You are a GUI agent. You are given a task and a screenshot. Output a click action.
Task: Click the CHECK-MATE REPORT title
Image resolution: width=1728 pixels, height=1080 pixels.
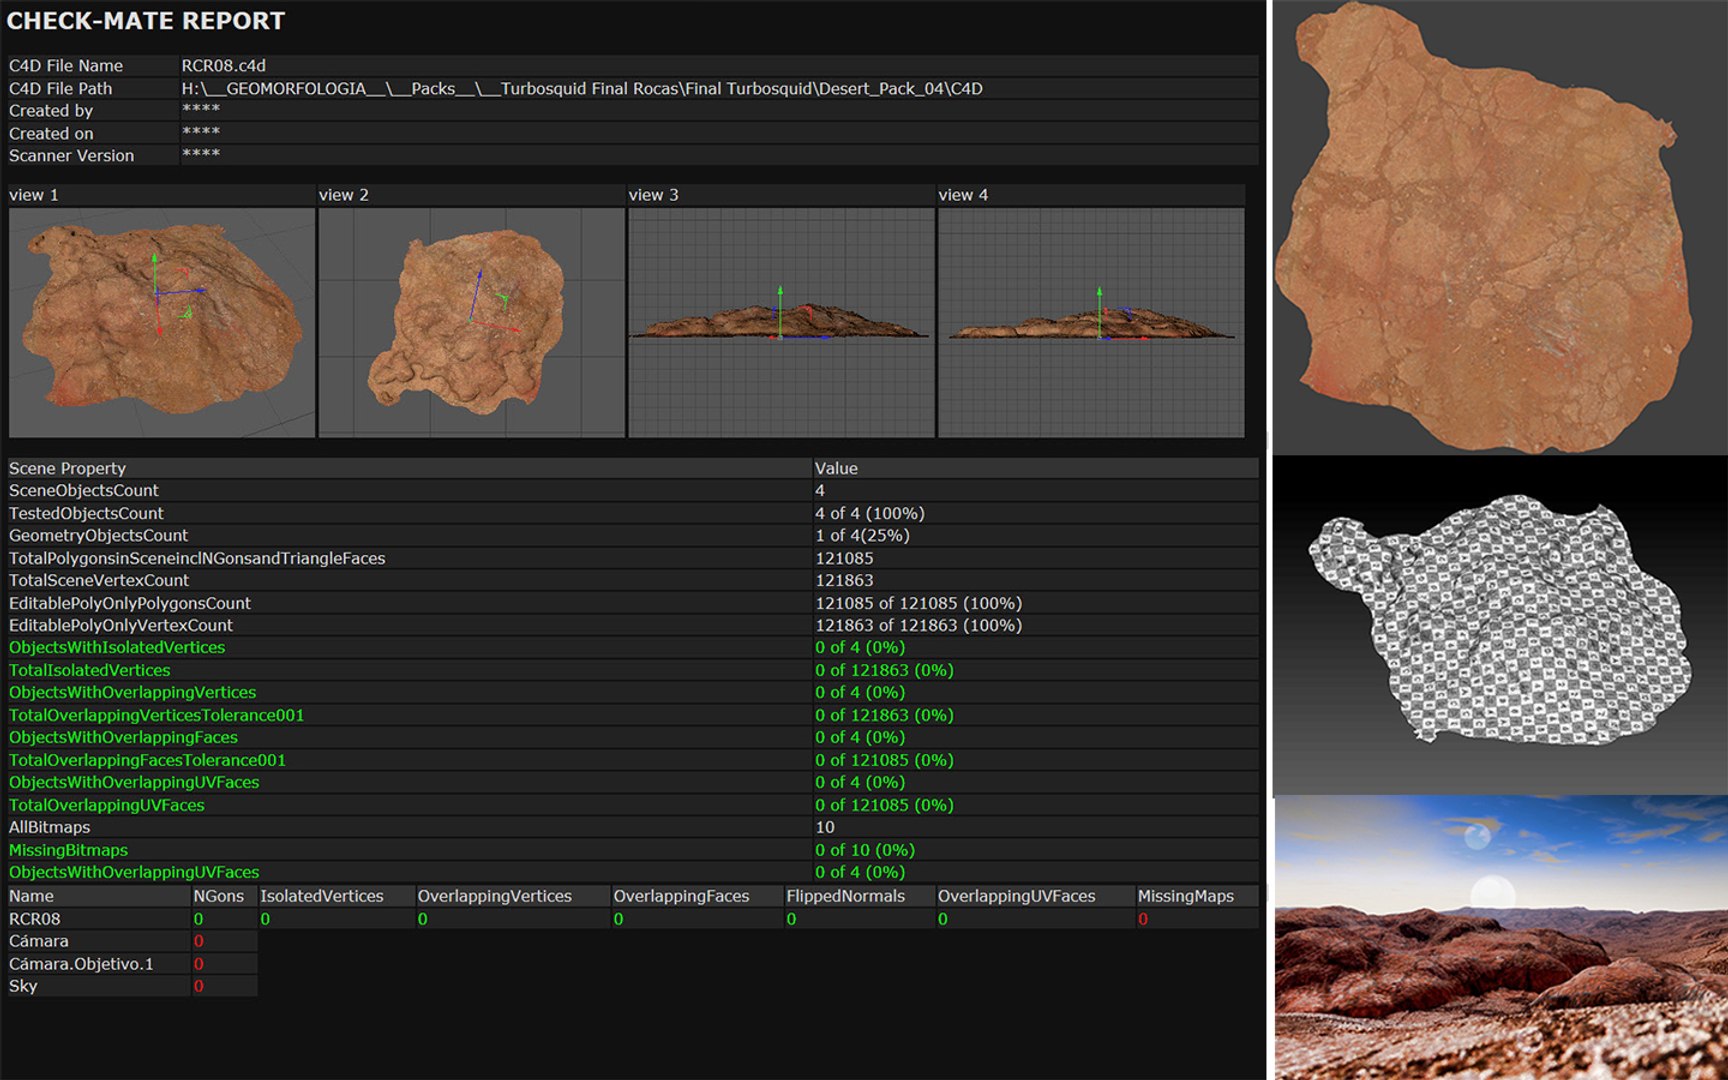click(146, 21)
